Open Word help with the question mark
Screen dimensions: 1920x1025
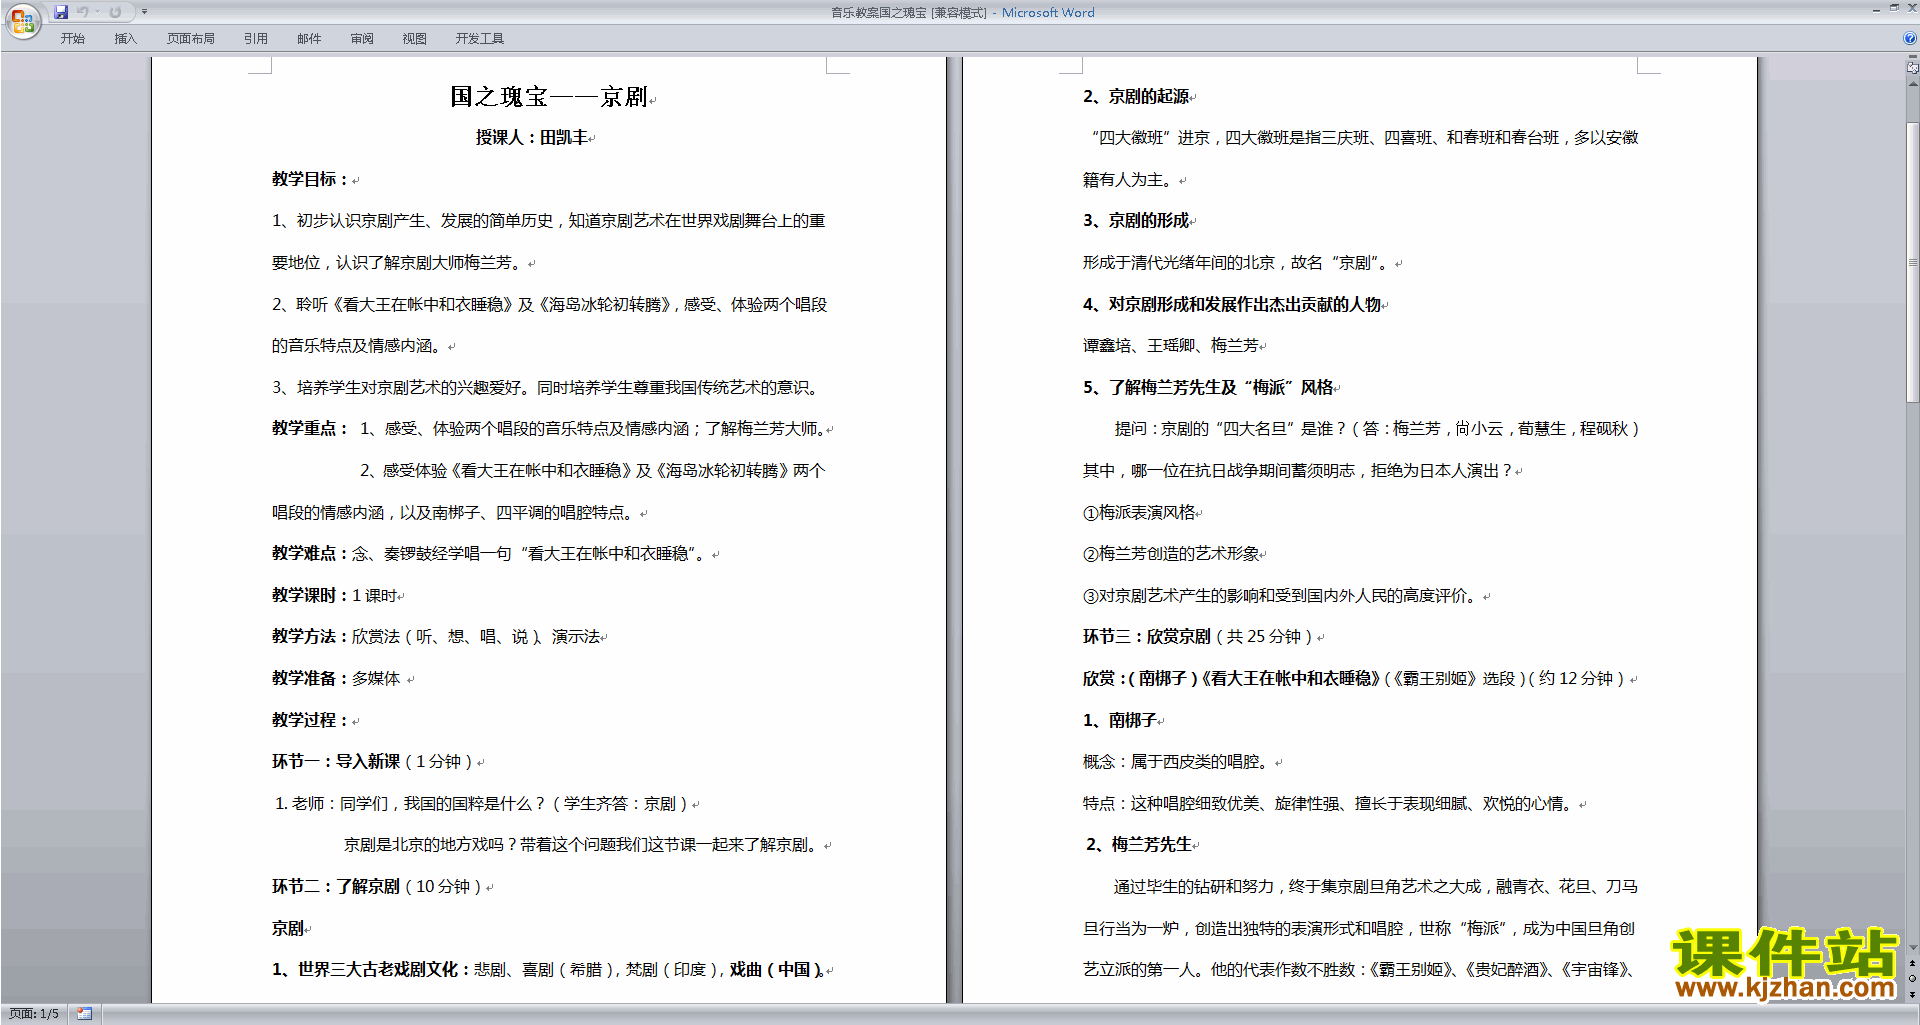point(1910,38)
